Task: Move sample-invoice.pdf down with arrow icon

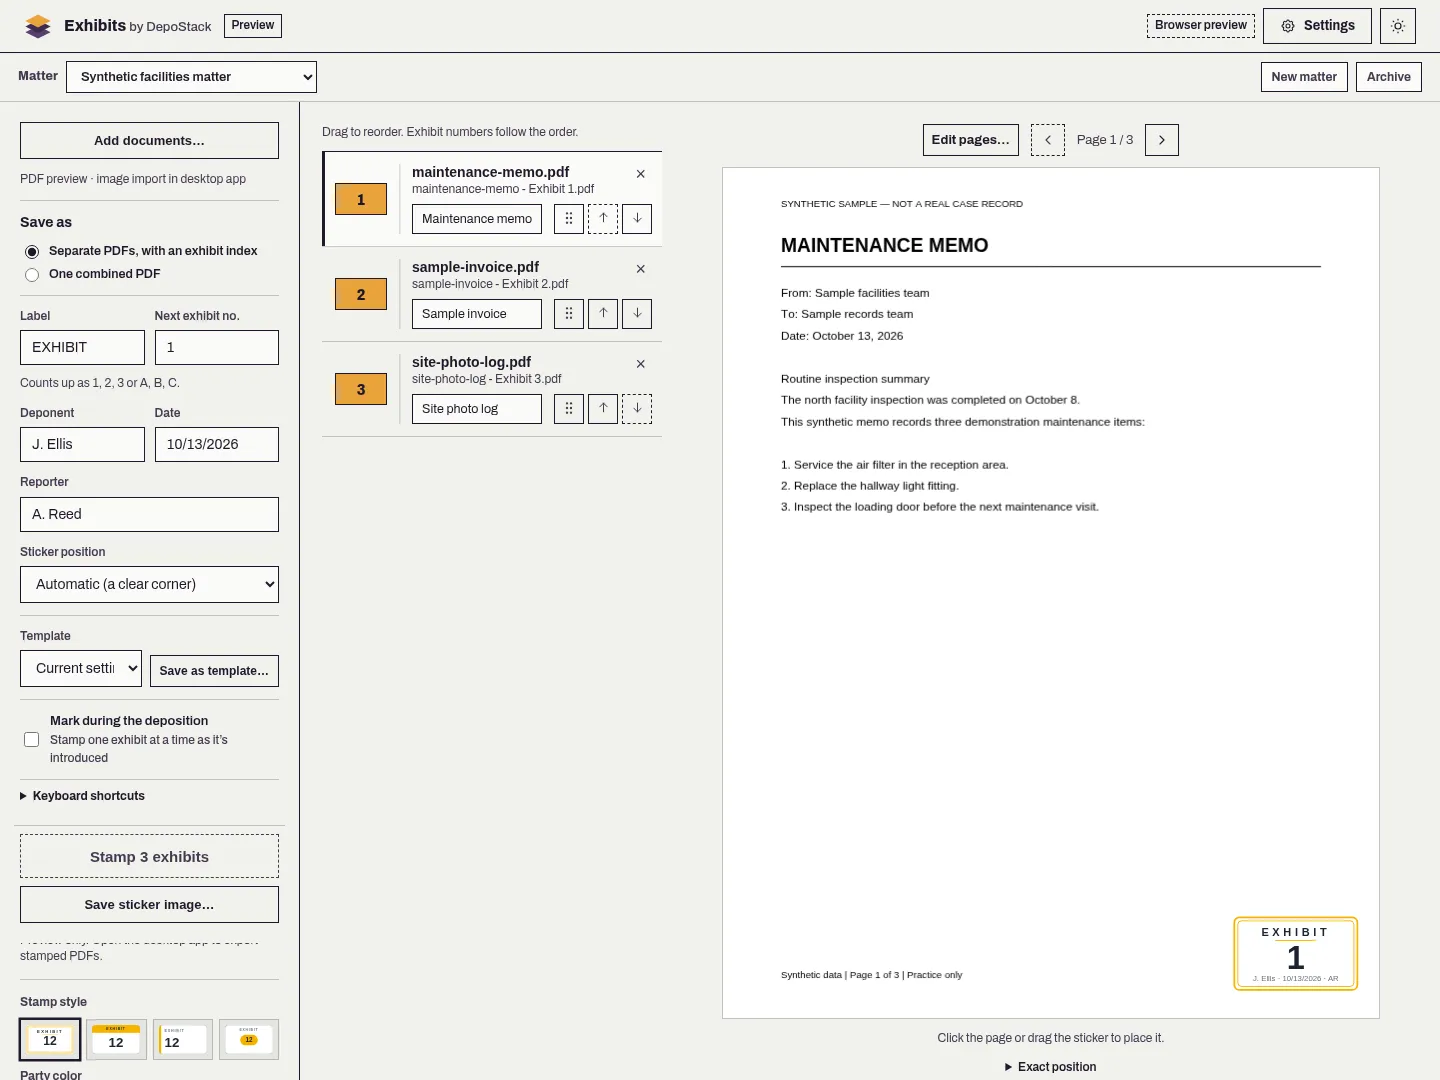Action: (x=637, y=314)
